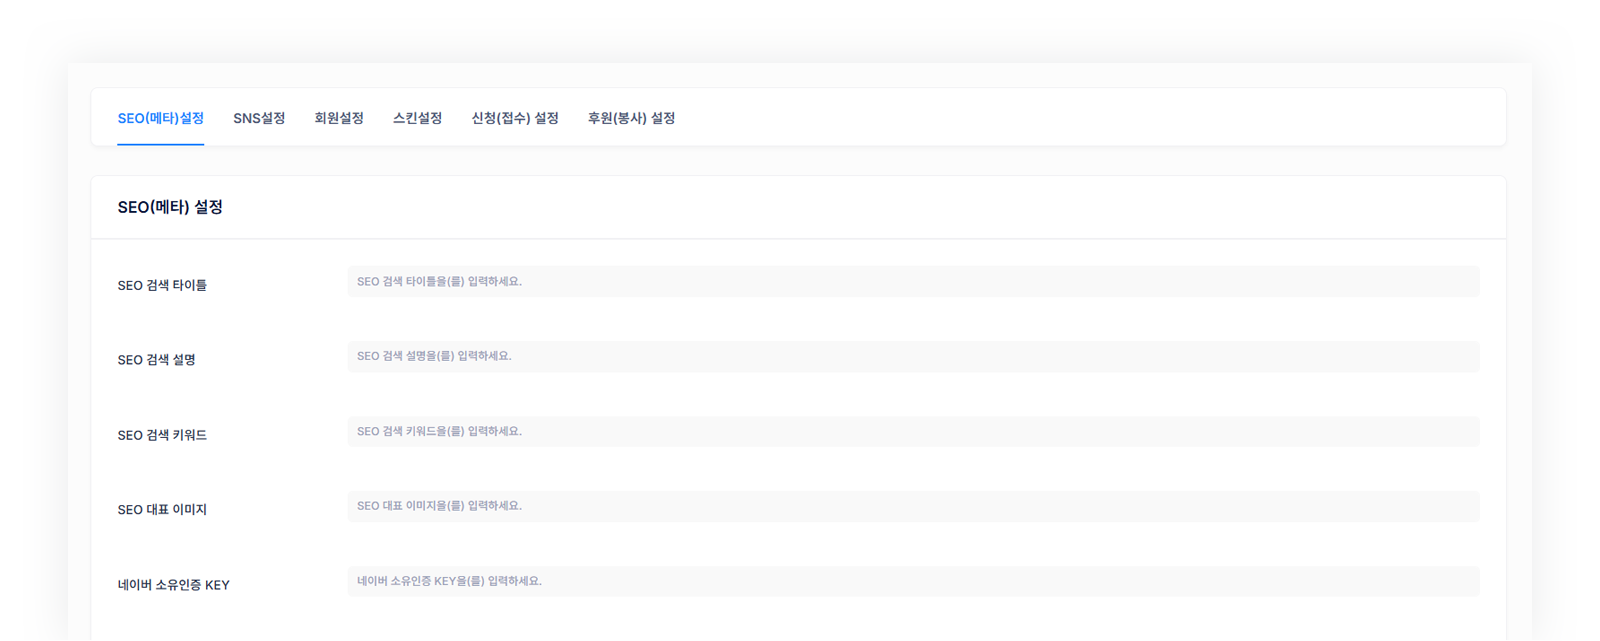Click the blue underline beneath the active tab
The height and width of the screenshot is (641, 1600).
pyautogui.click(x=160, y=145)
